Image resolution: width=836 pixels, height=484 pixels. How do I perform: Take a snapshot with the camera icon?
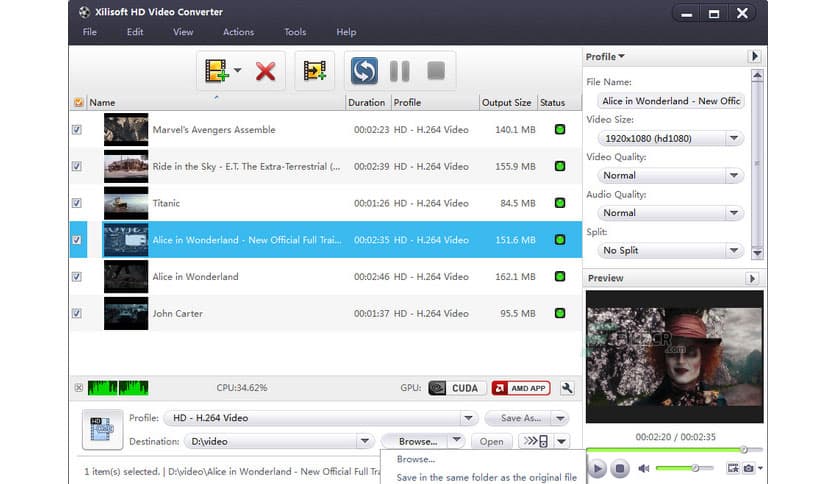749,469
